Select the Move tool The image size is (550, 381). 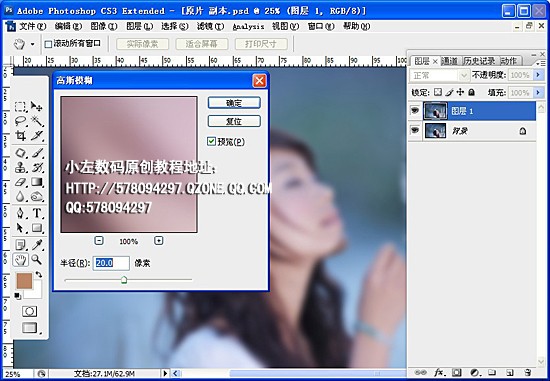click(37, 106)
